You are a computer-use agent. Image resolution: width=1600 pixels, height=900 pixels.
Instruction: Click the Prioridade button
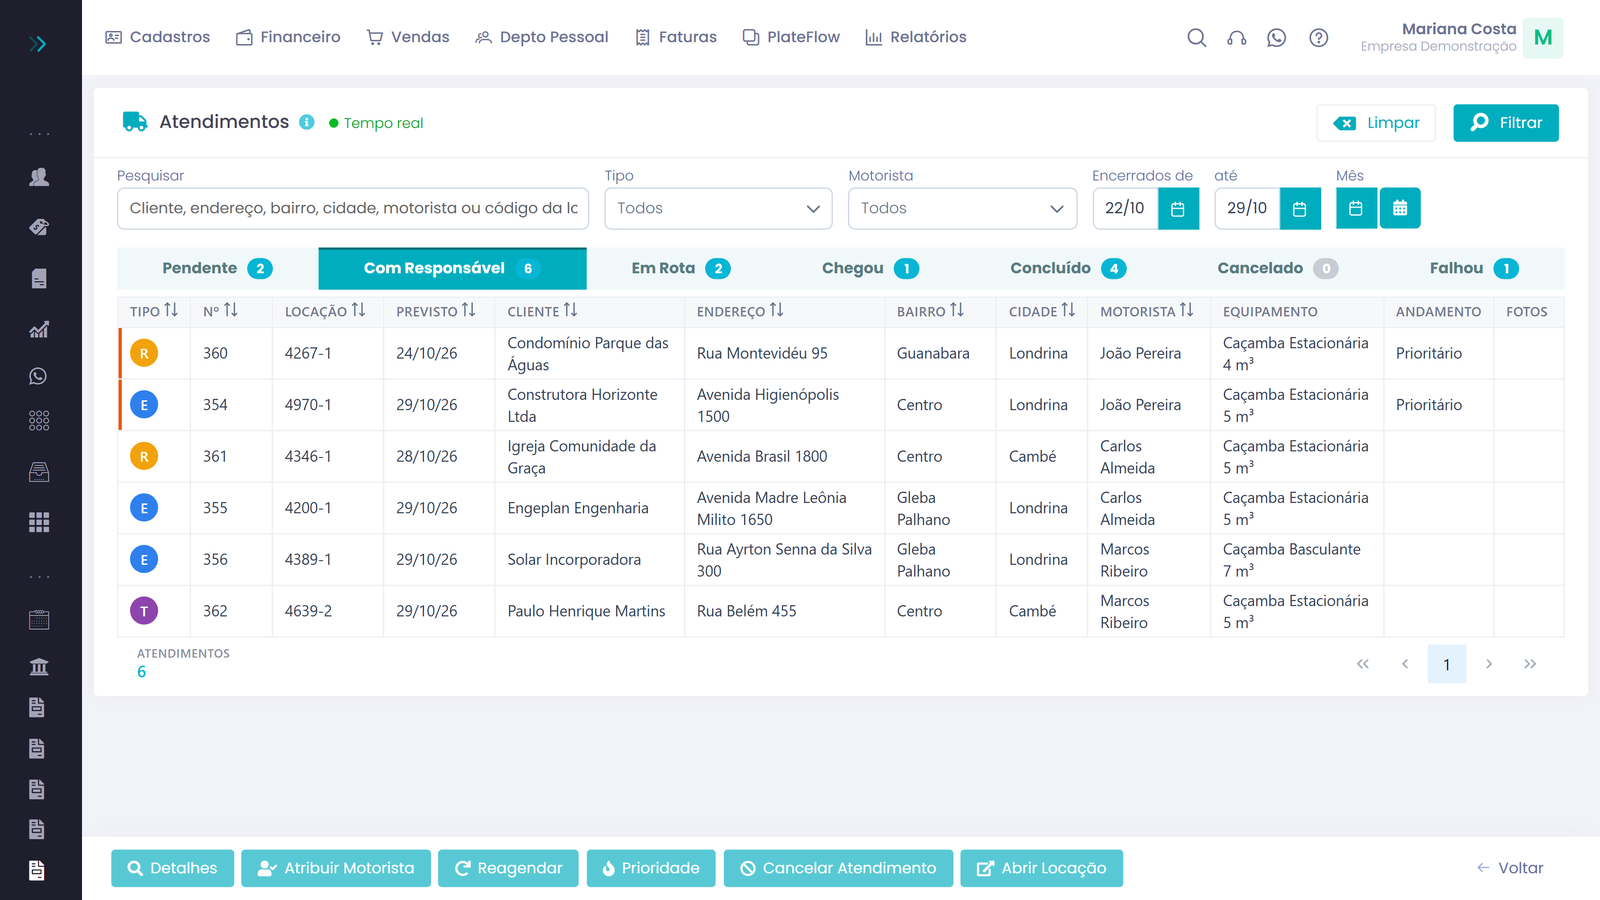pyautogui.click(x=651, y=868)
